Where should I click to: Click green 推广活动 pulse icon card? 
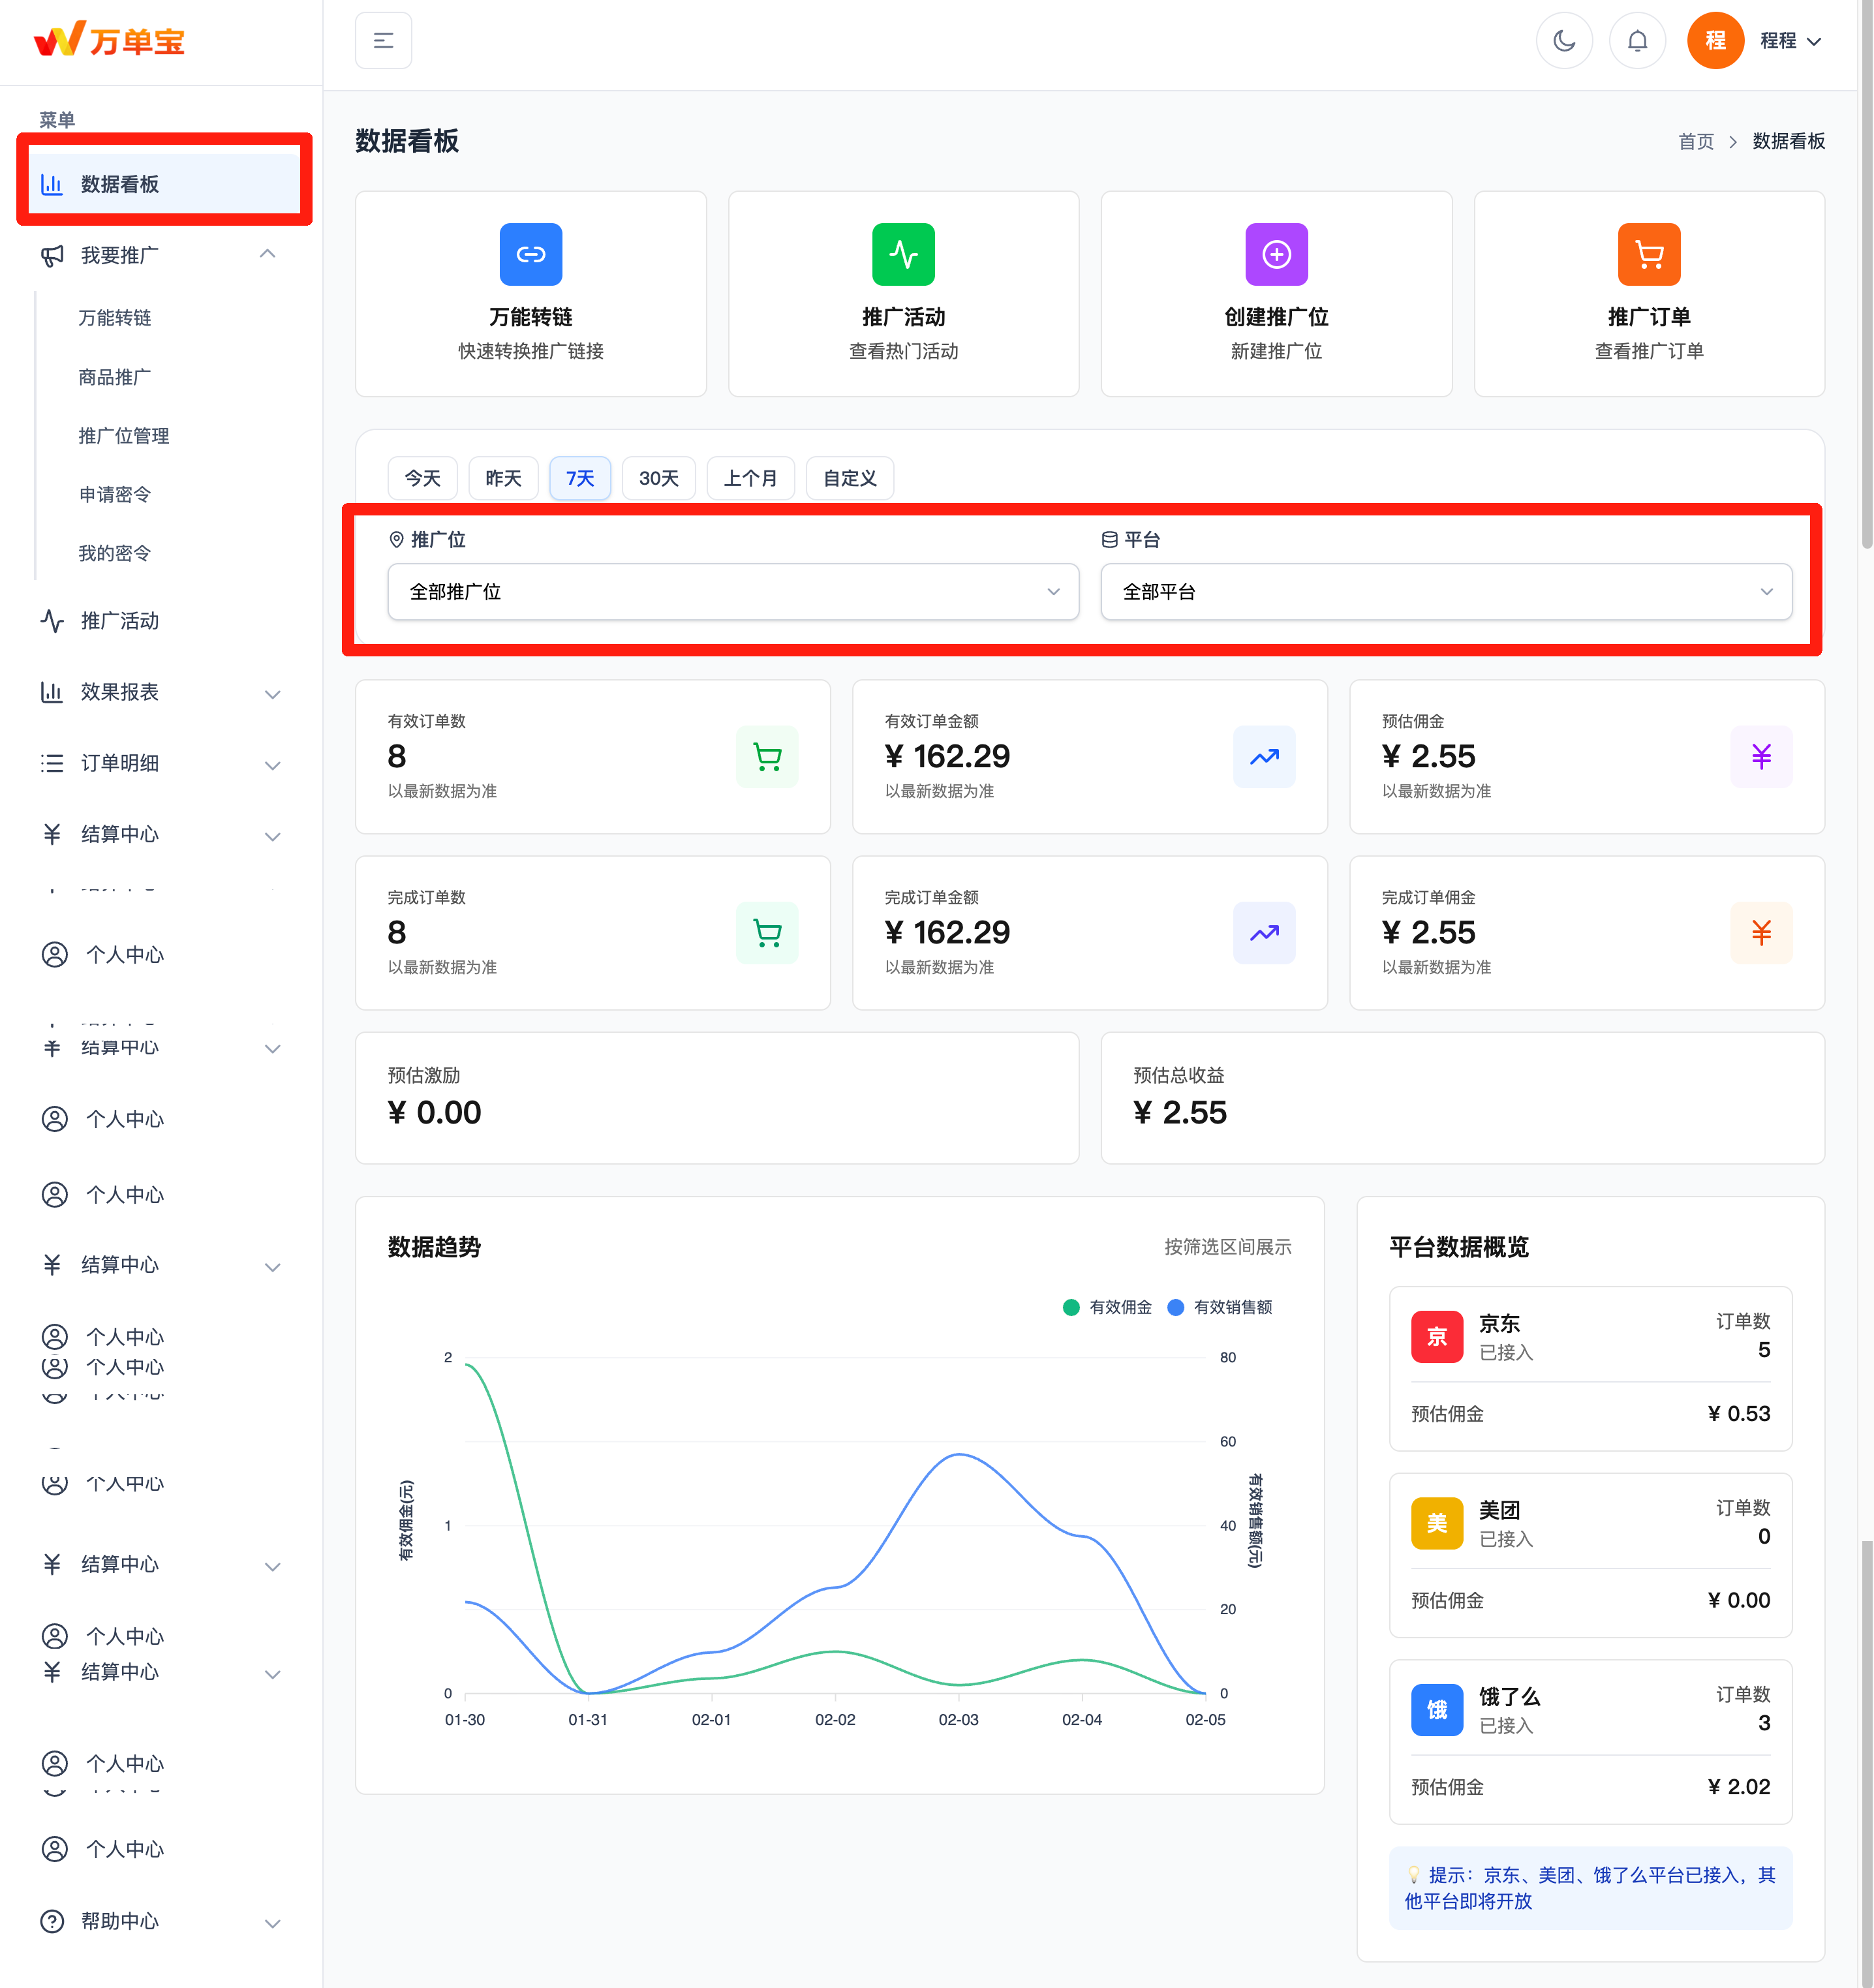click(x=903, y=254)
